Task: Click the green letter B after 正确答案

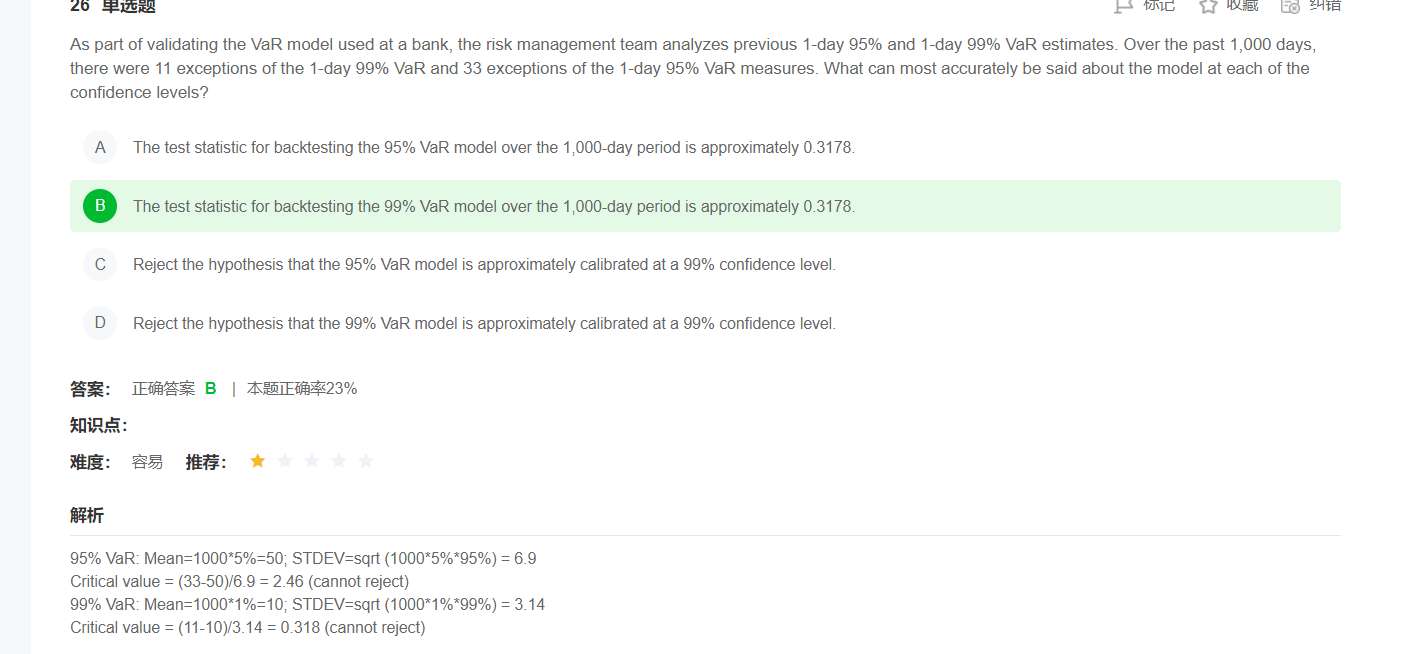Action: click(x=210, y=389)
